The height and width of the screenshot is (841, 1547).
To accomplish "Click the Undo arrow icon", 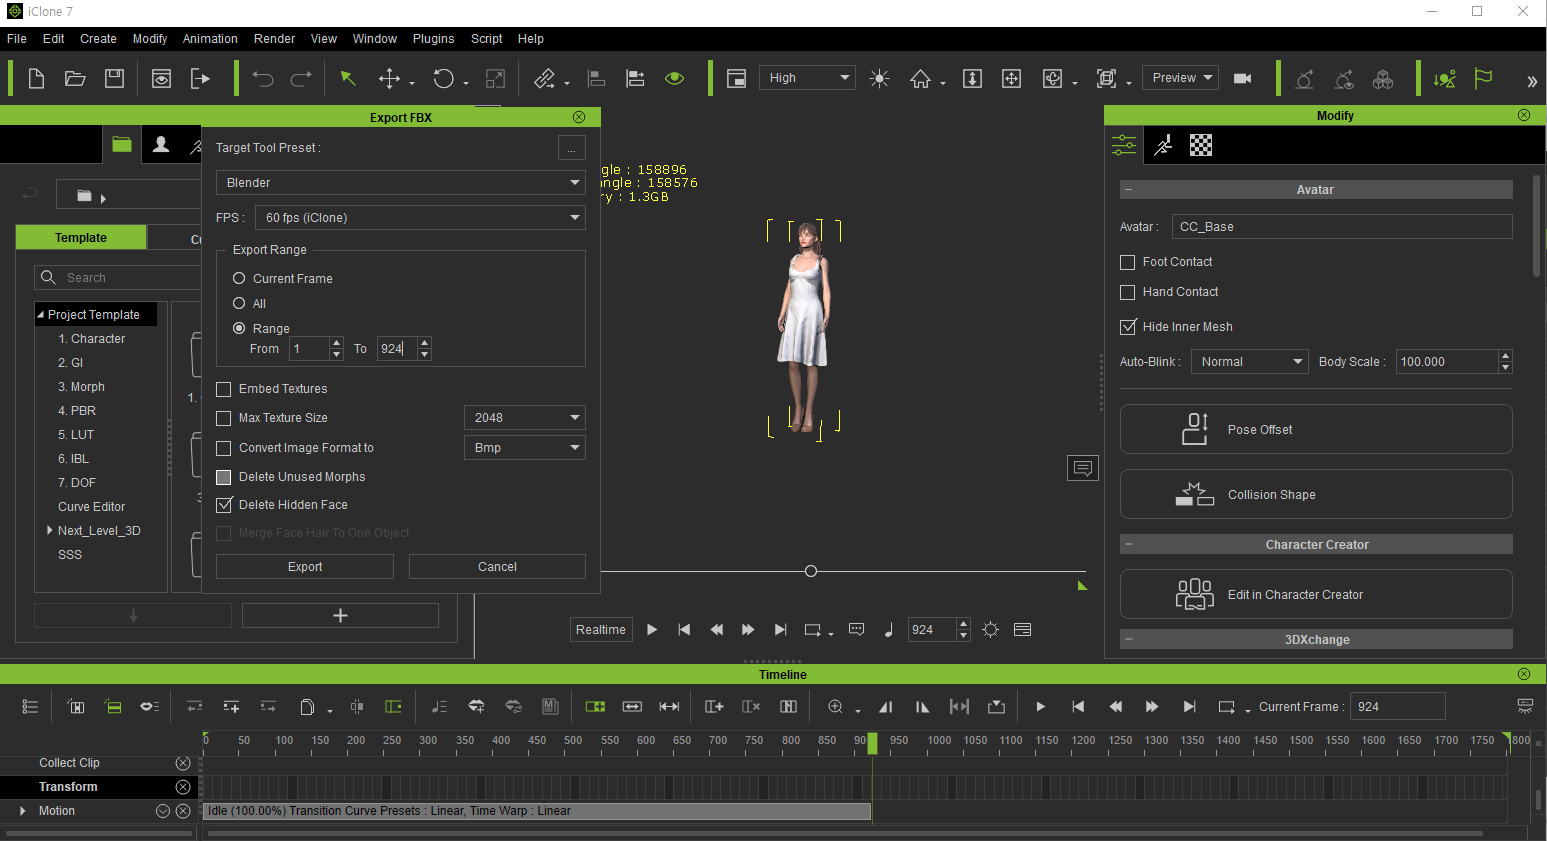I will [263, 79].
